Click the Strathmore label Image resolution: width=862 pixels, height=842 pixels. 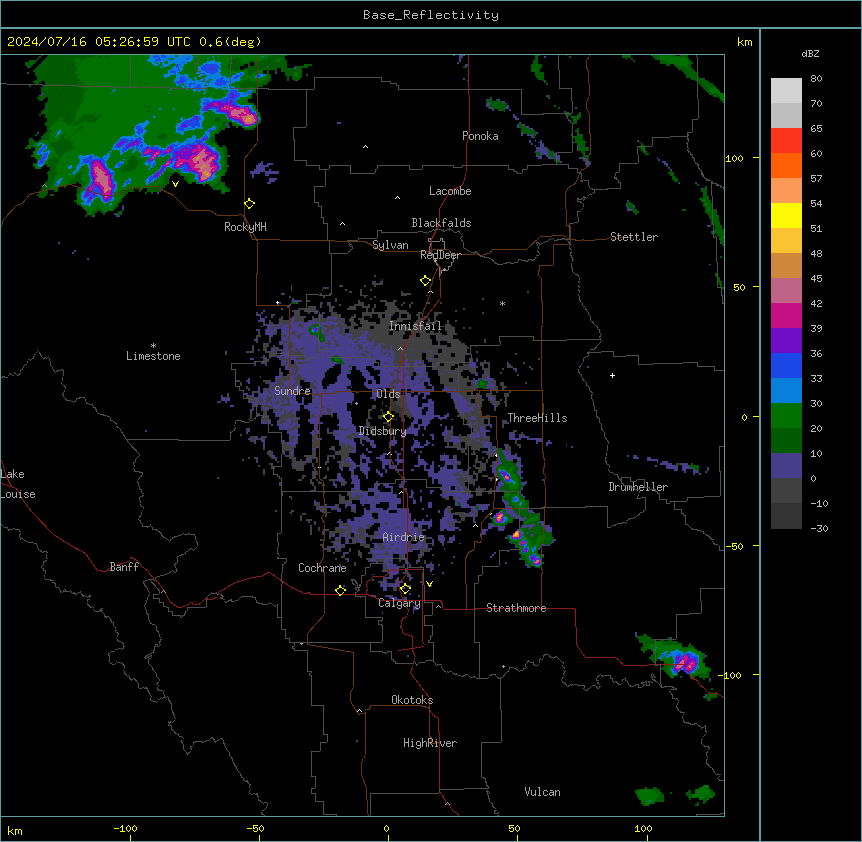[516, 608]
